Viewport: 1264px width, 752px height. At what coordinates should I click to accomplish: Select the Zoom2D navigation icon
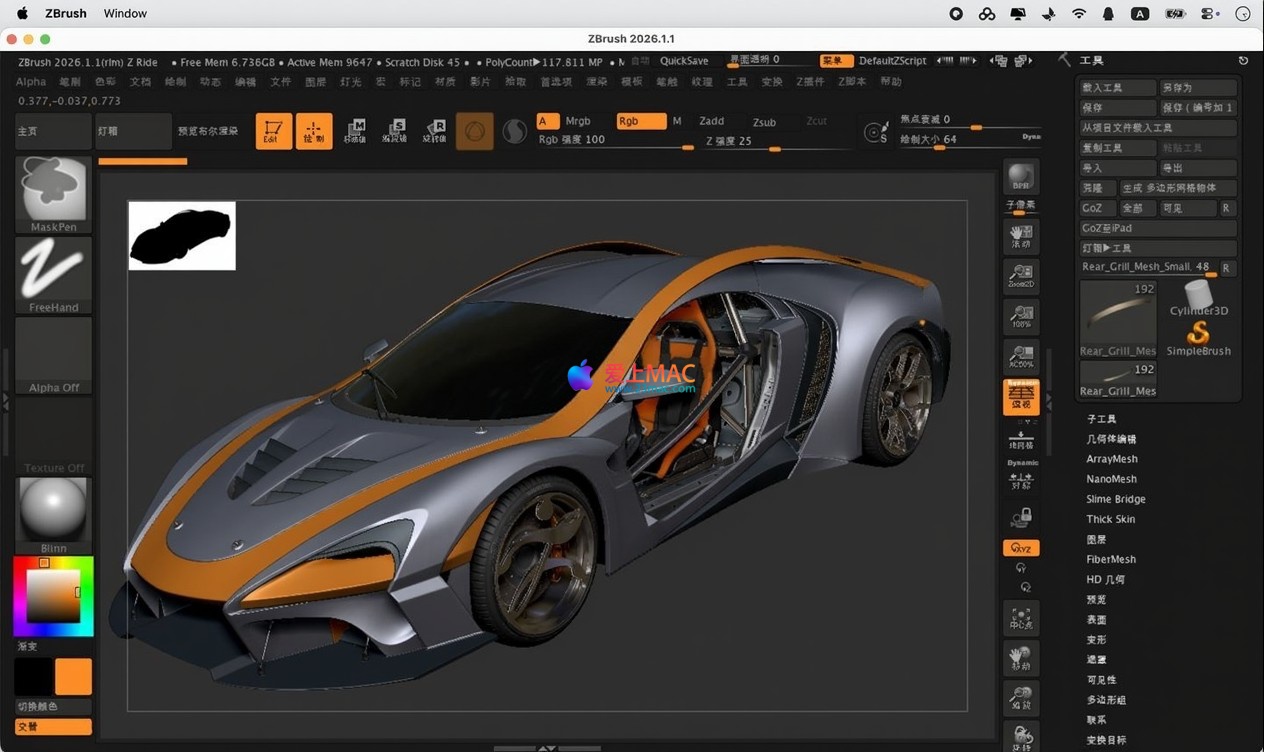[x=1021, y=277]
